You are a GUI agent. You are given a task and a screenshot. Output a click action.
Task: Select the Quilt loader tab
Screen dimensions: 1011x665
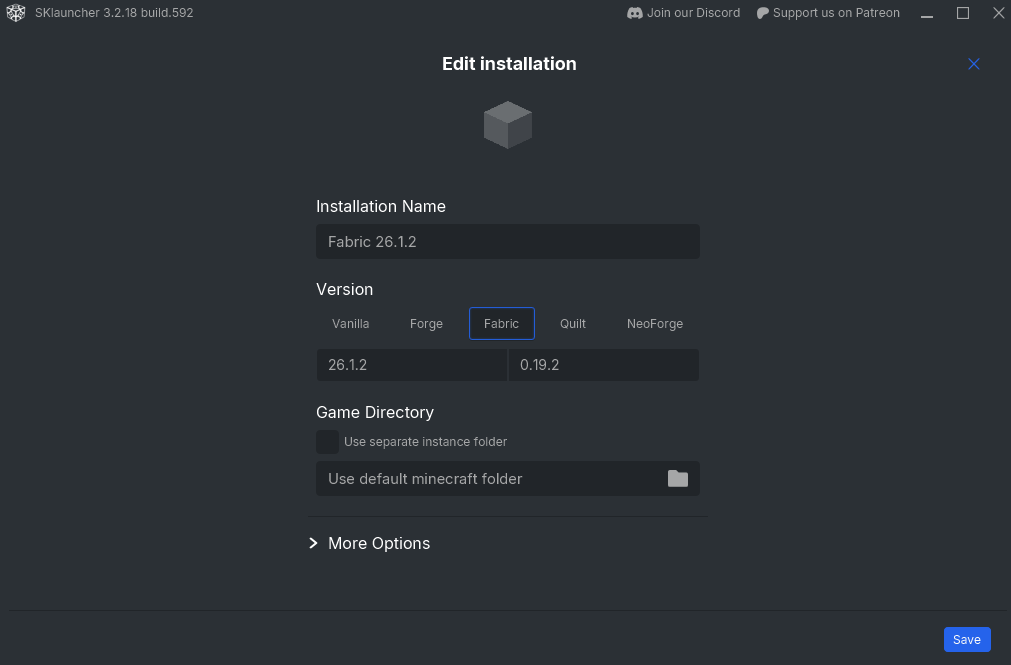572,323
